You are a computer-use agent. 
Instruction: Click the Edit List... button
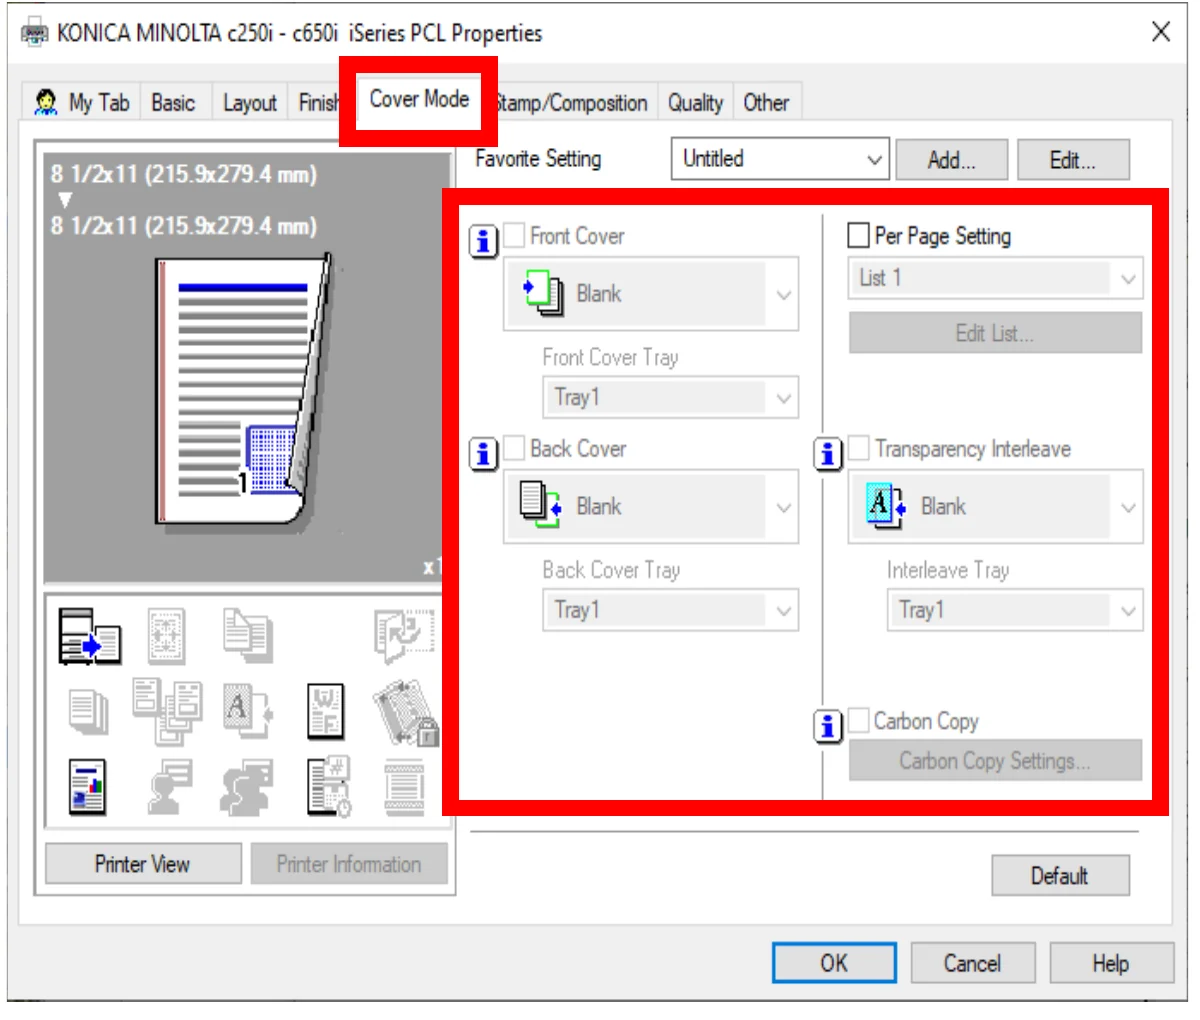995,333
